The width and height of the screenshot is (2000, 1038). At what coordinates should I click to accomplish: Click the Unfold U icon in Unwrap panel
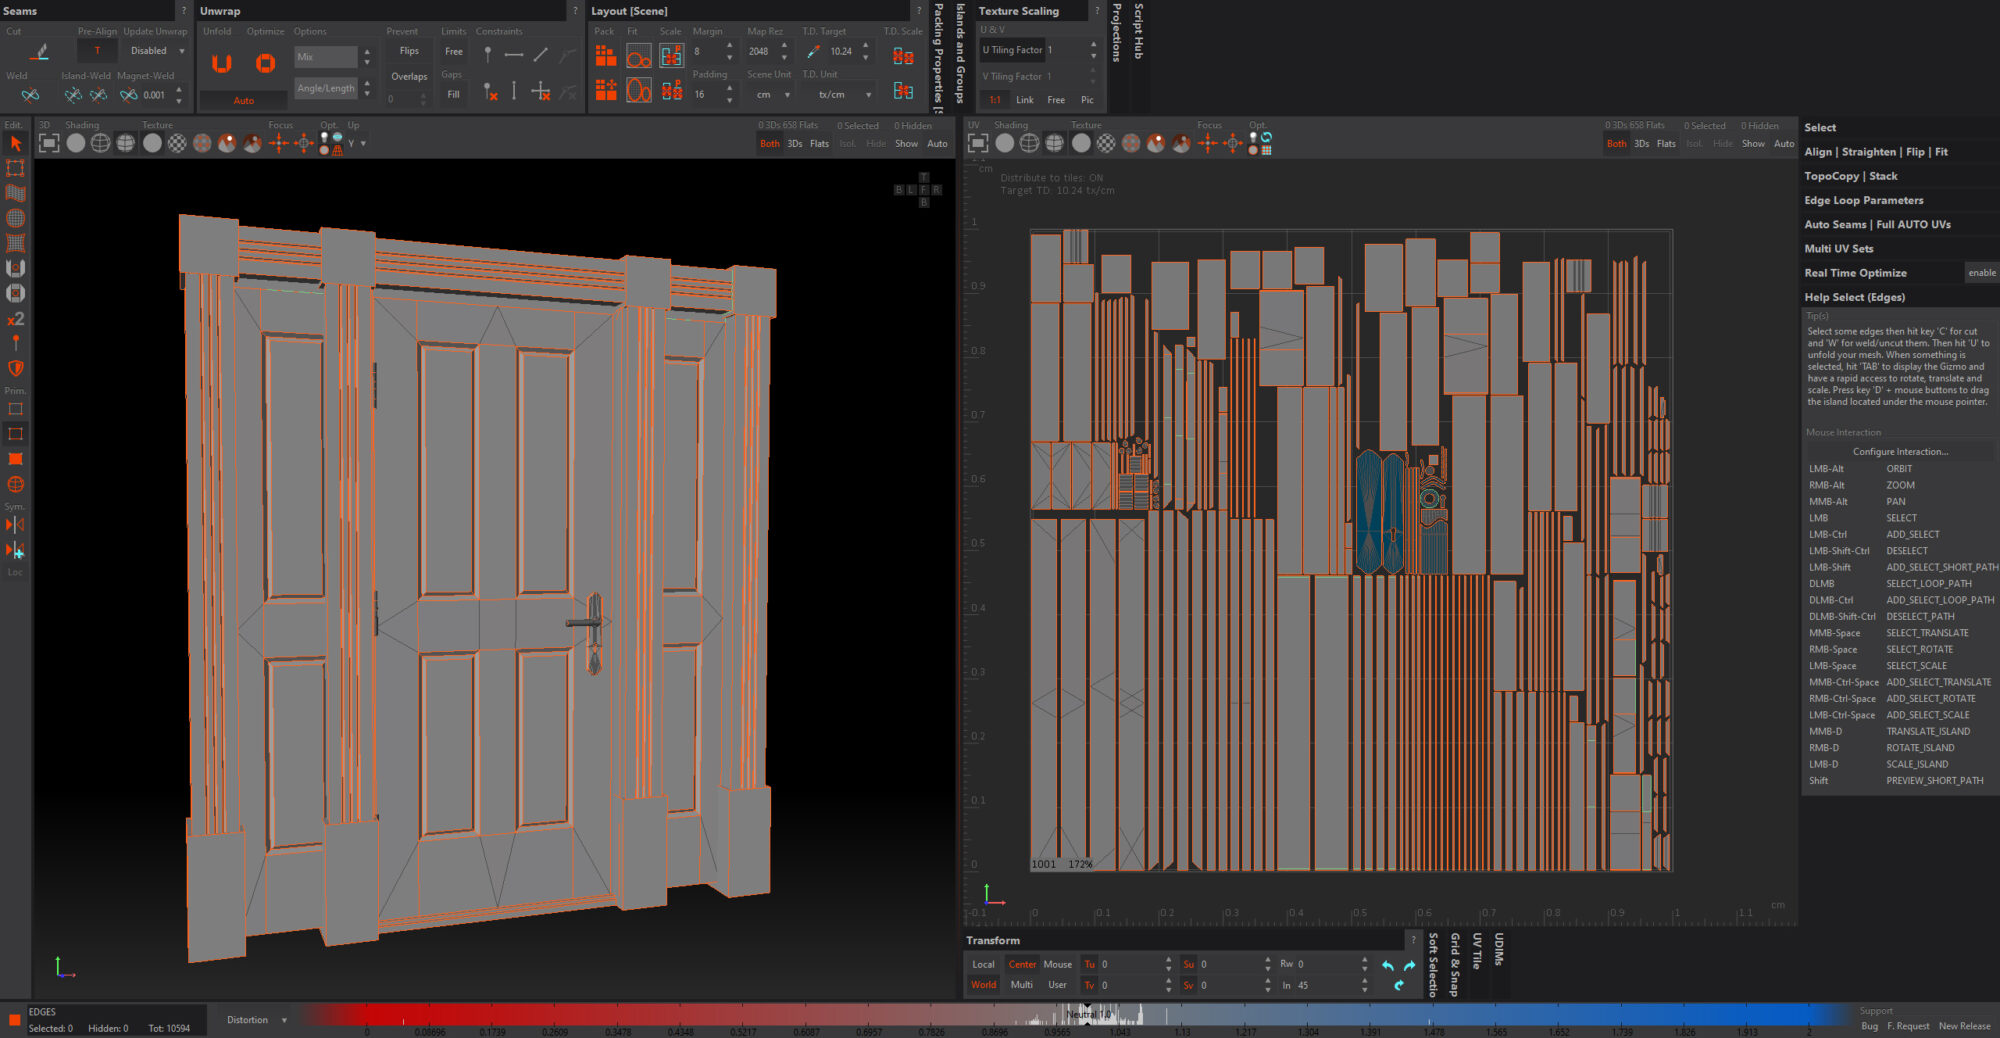[x=221, y=64]
